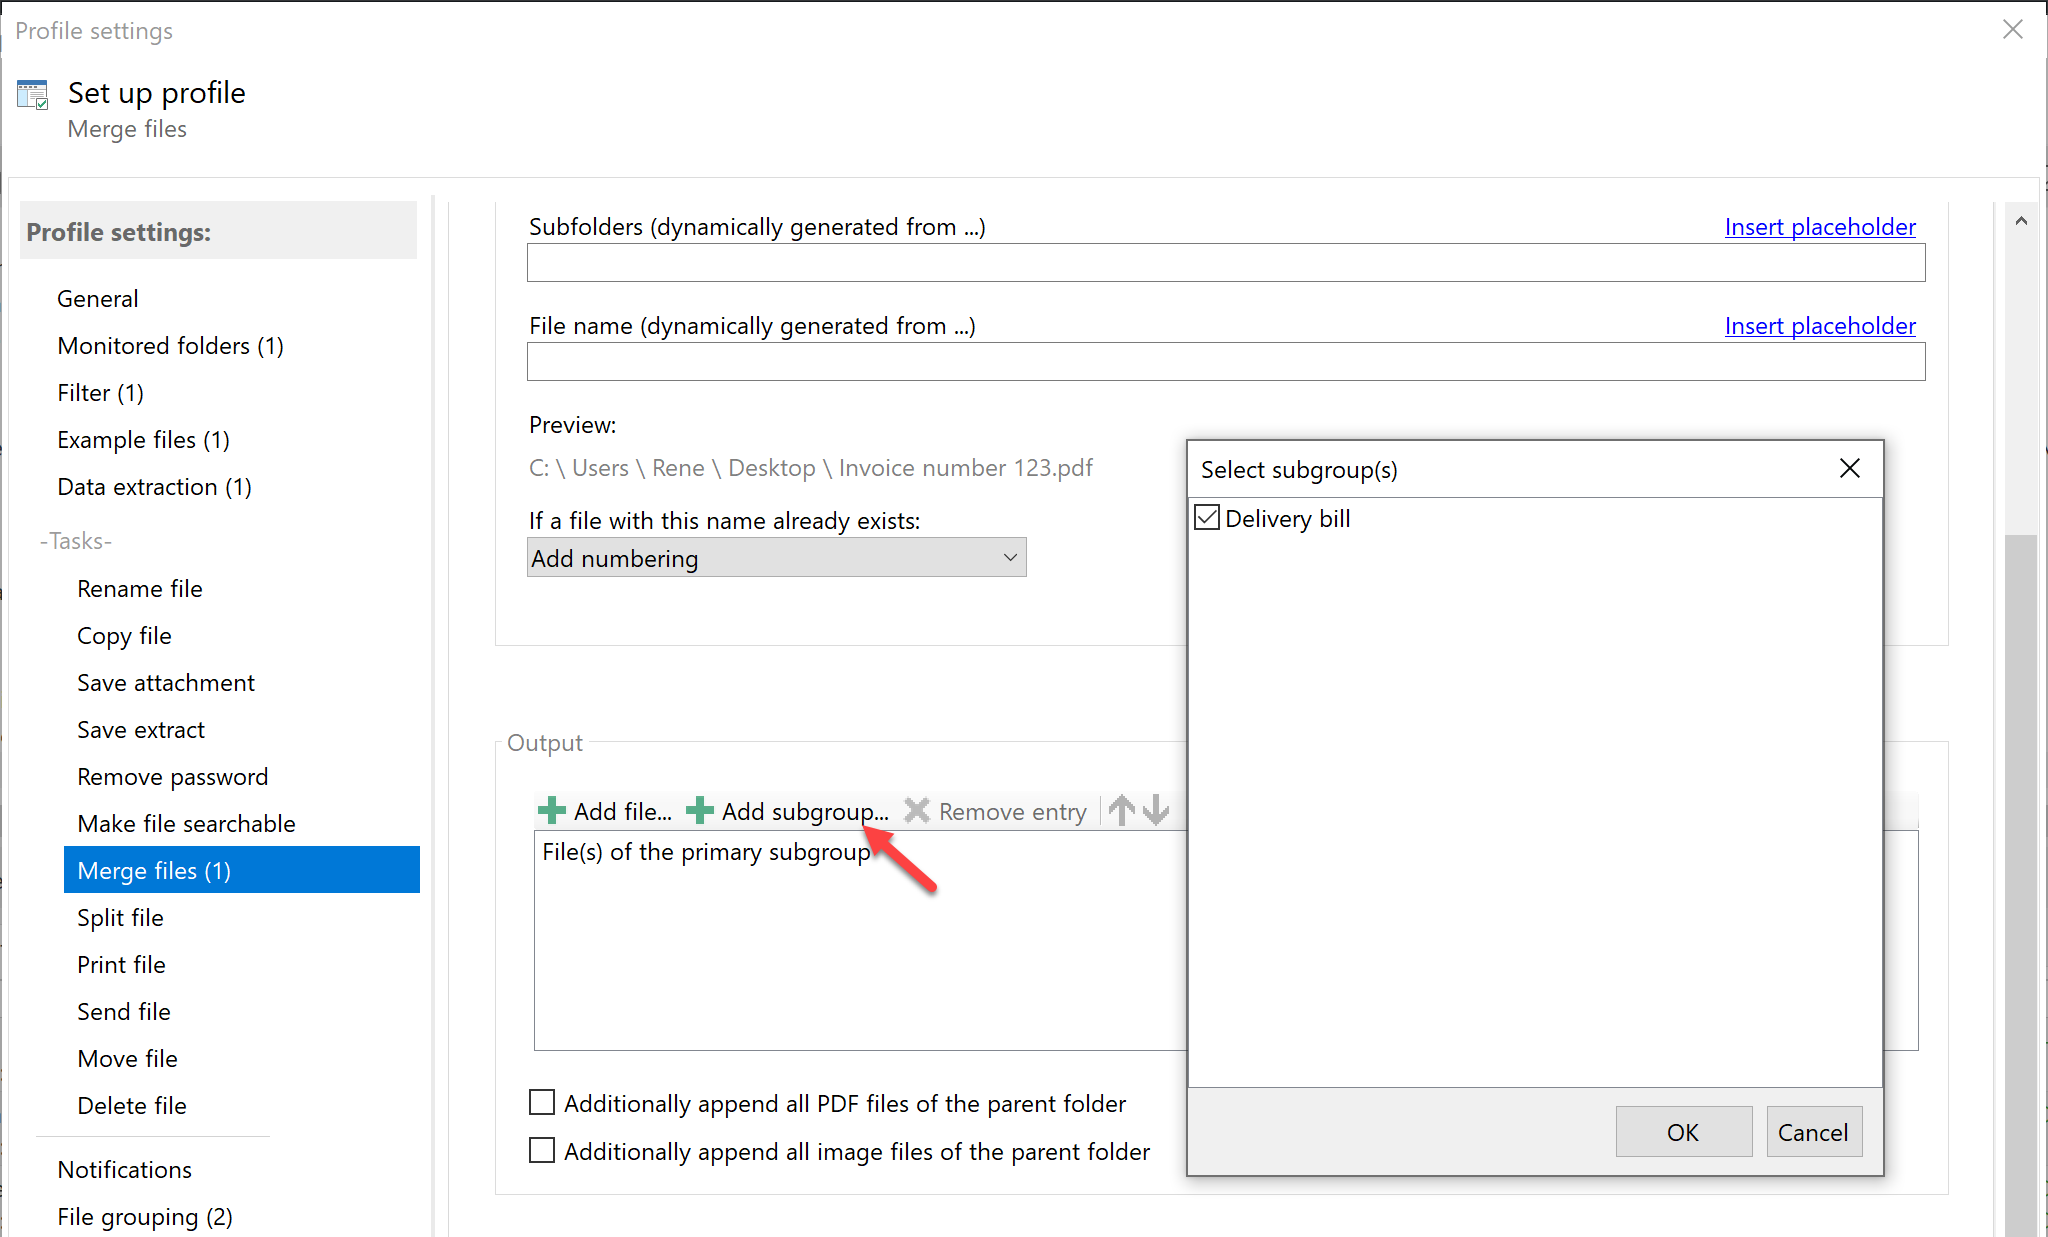Close the Select subgroup(s) popup
The image size is (2048, 1237).
coord(1849,469)
